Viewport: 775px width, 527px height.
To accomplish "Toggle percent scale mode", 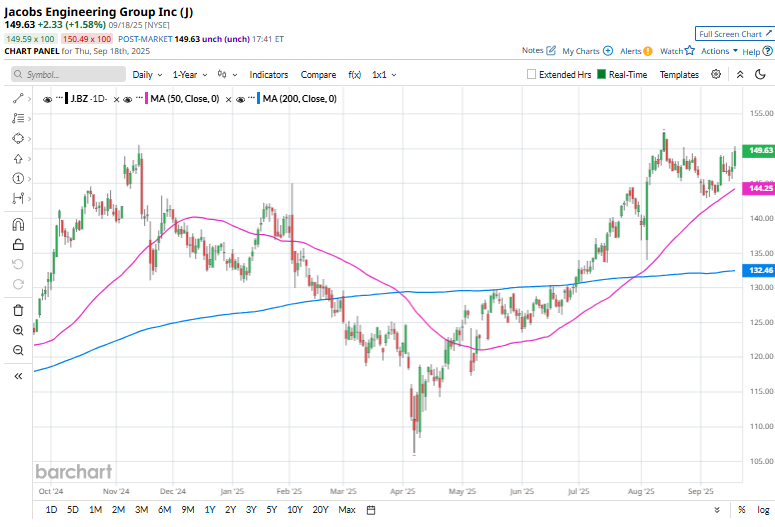I will [x=742, y=510].
